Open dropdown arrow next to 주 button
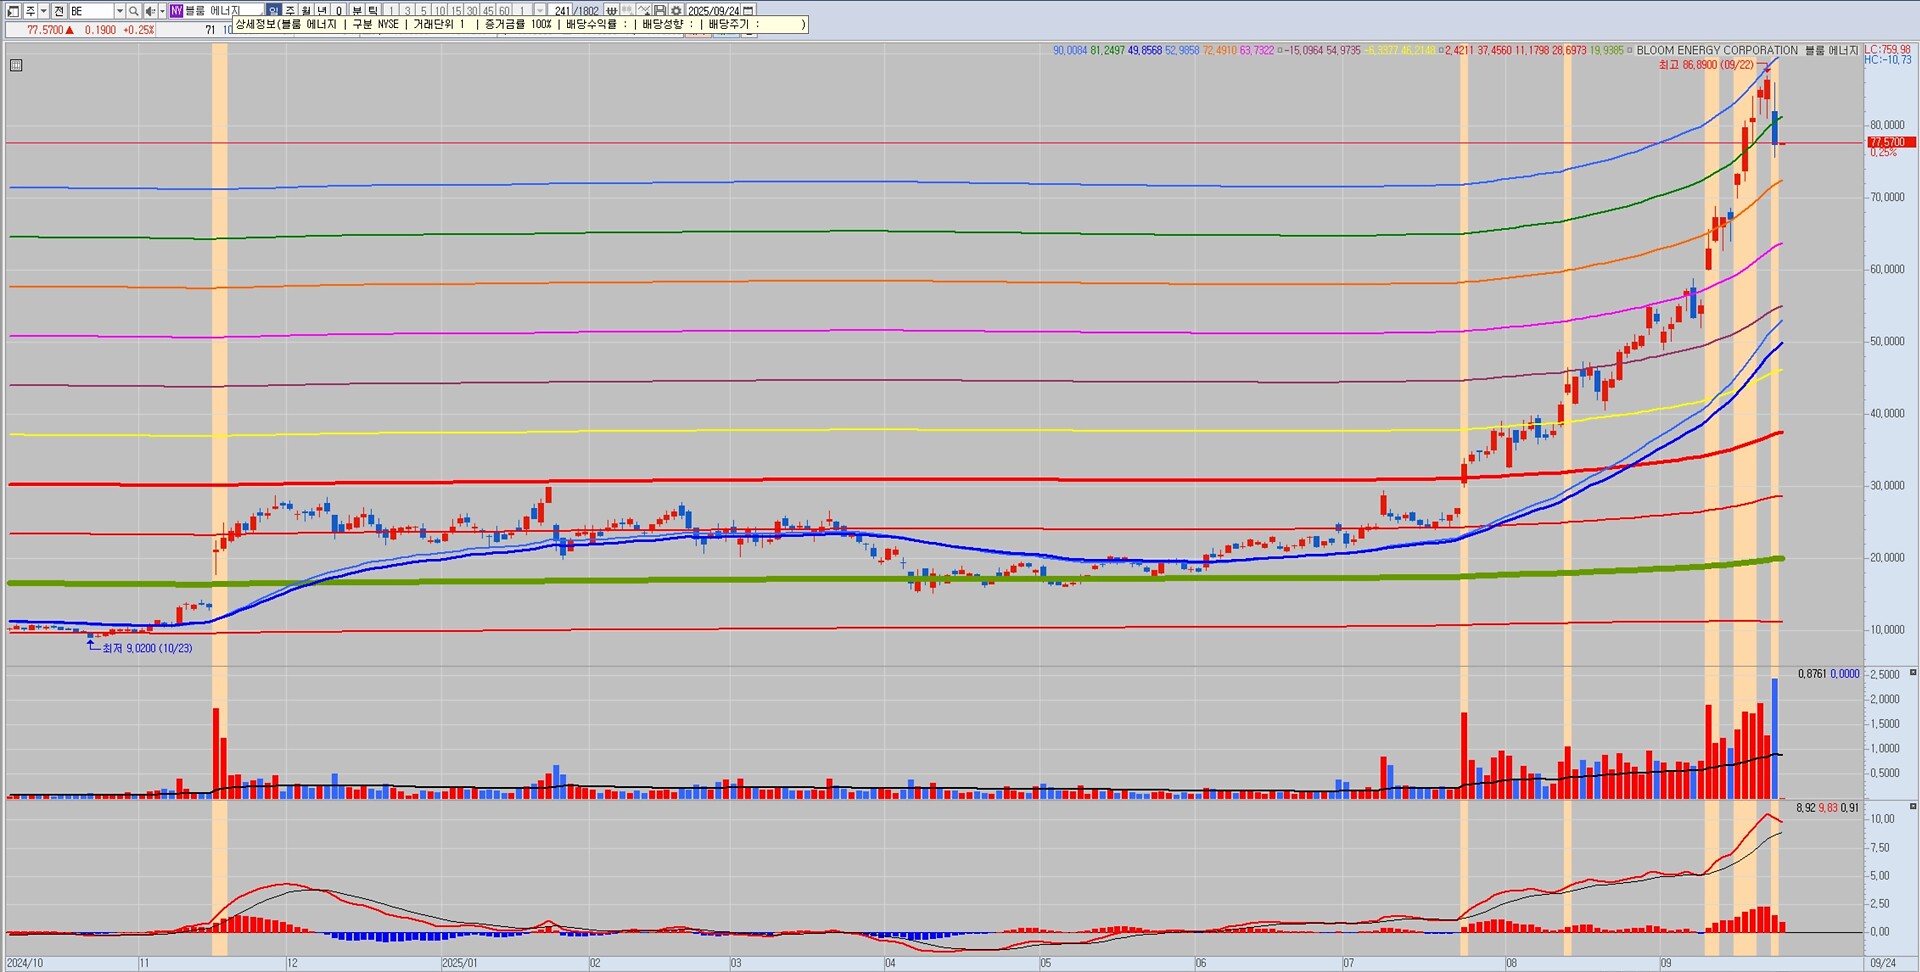This screenshot has height=972, width=1920. click(x=43, y=11)
